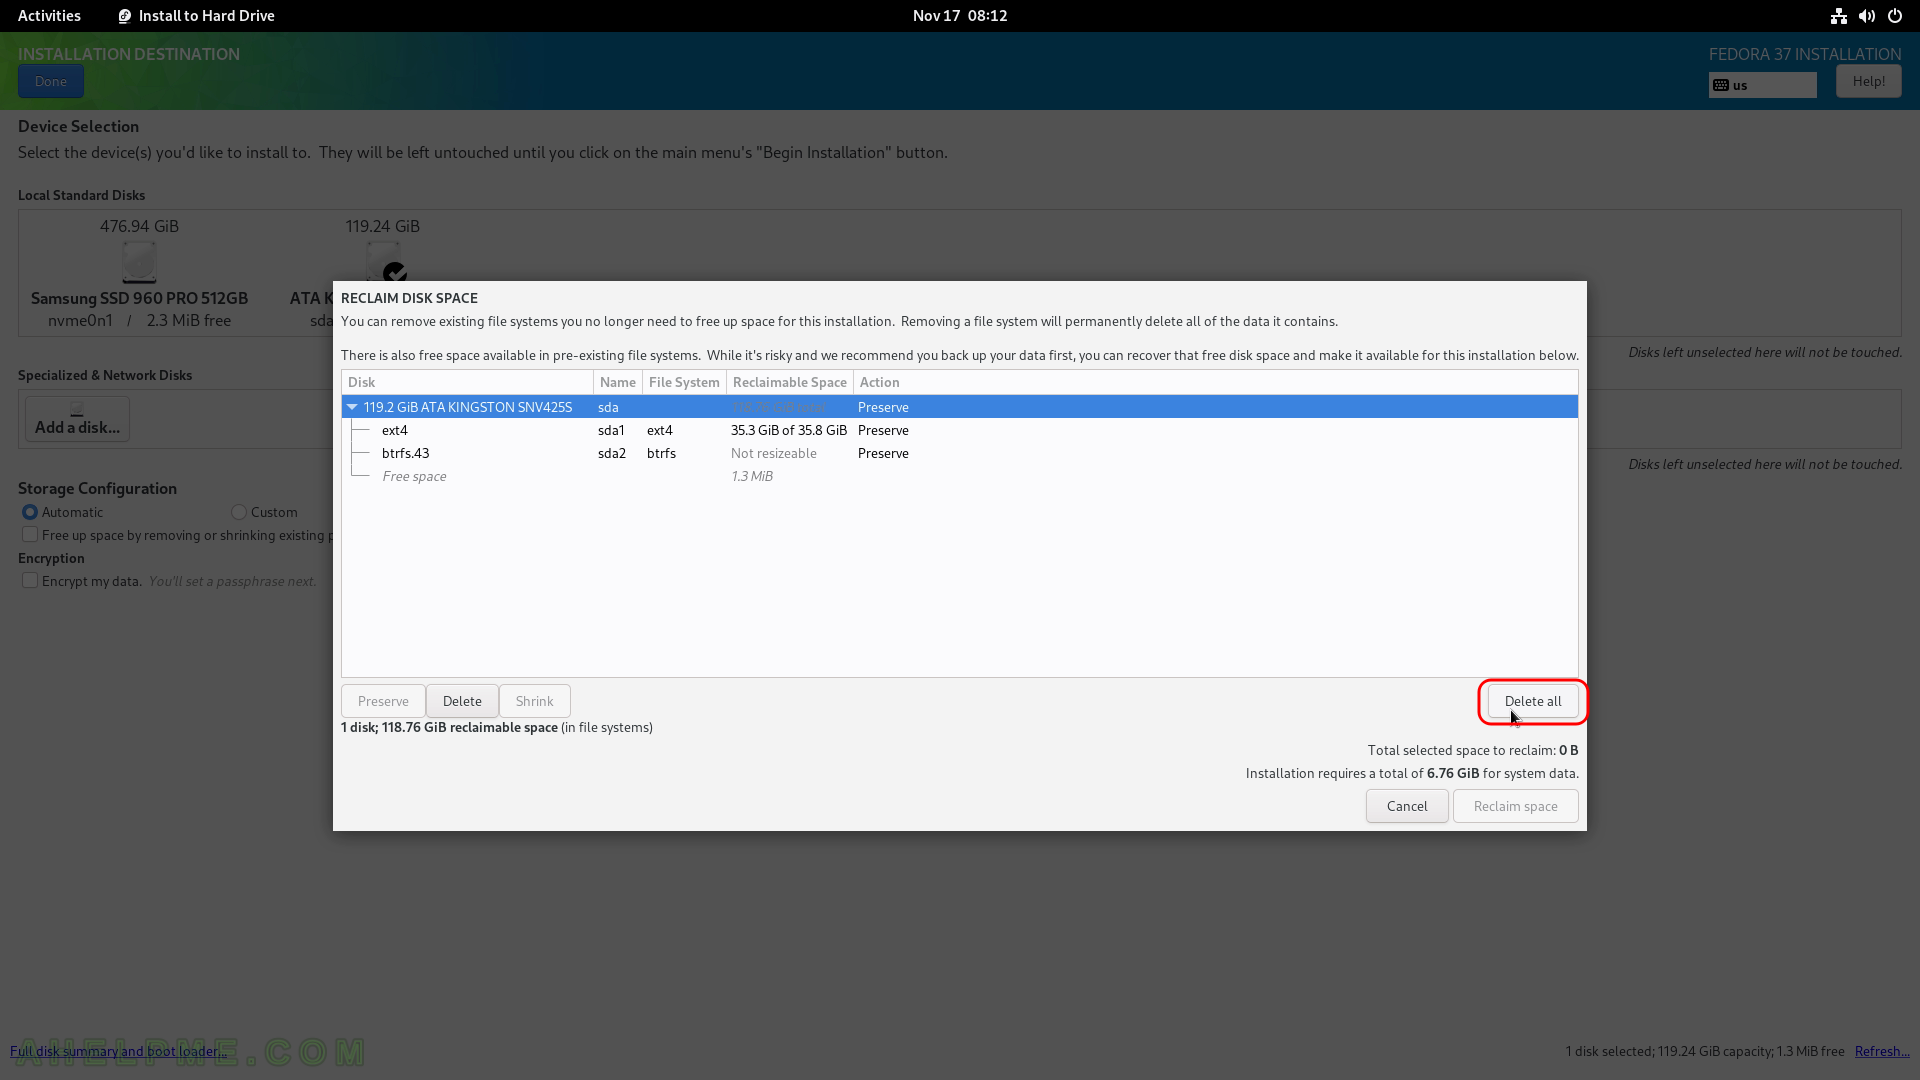Click the network icon in the top bar
The height and width of the screenshot is (1080, 1920).
point(1838,16)
